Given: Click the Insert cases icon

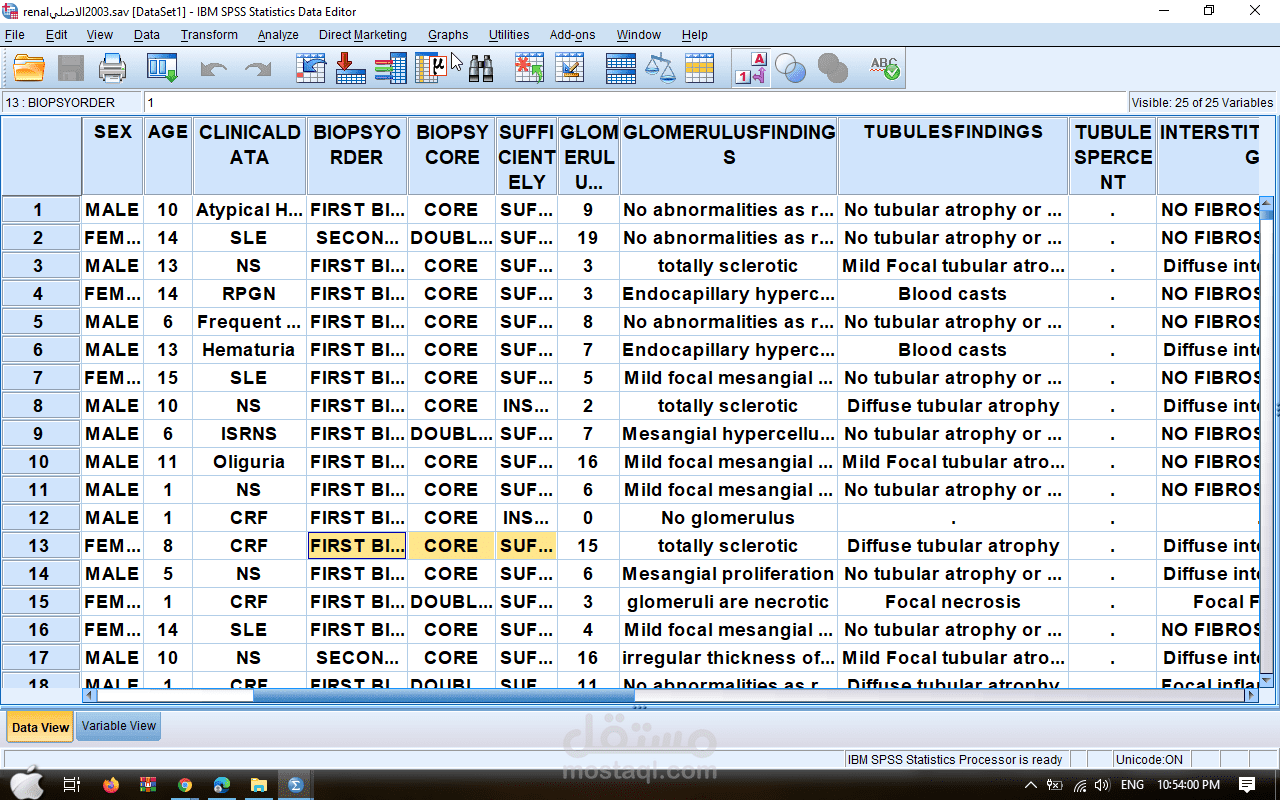Looking at the screenshot, I should (529, 69).
